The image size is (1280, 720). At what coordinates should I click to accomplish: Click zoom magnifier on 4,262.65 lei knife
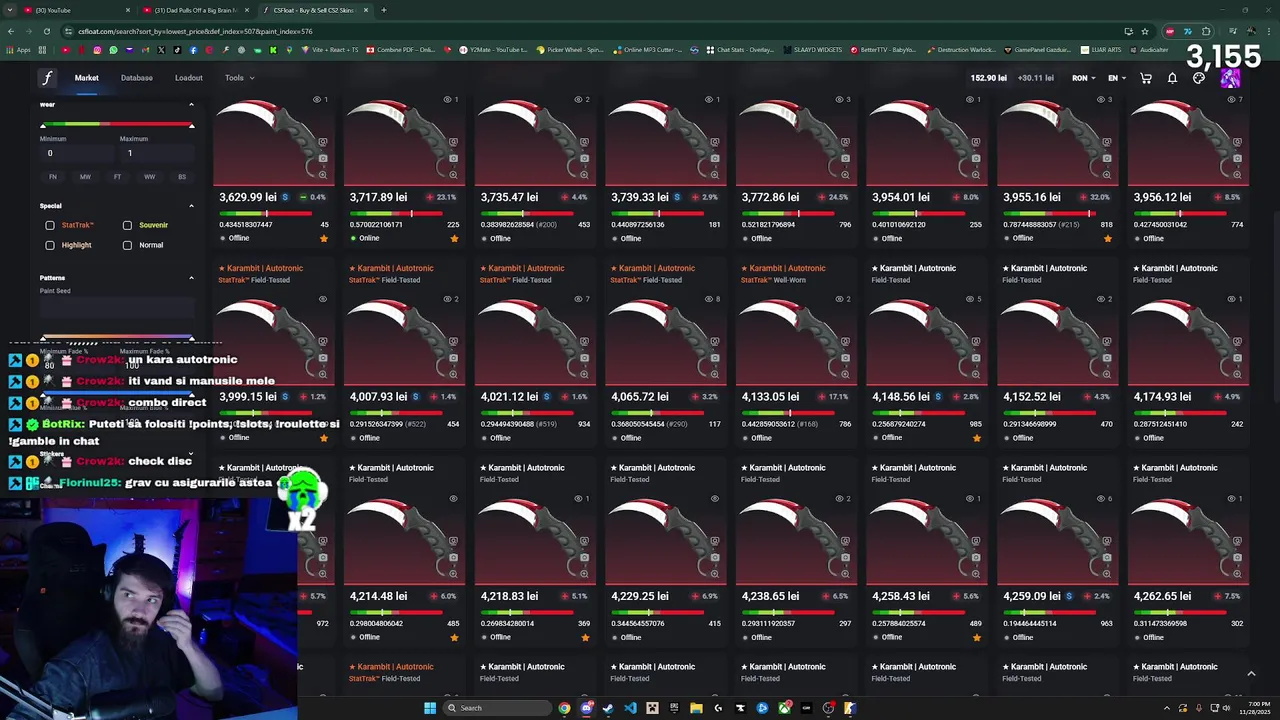(1237, 573)
